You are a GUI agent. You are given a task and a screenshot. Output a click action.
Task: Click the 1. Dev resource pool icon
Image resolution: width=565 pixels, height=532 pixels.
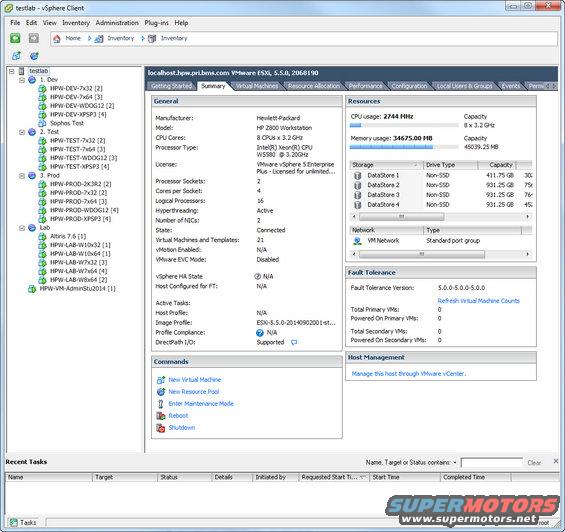coord(32,80)
